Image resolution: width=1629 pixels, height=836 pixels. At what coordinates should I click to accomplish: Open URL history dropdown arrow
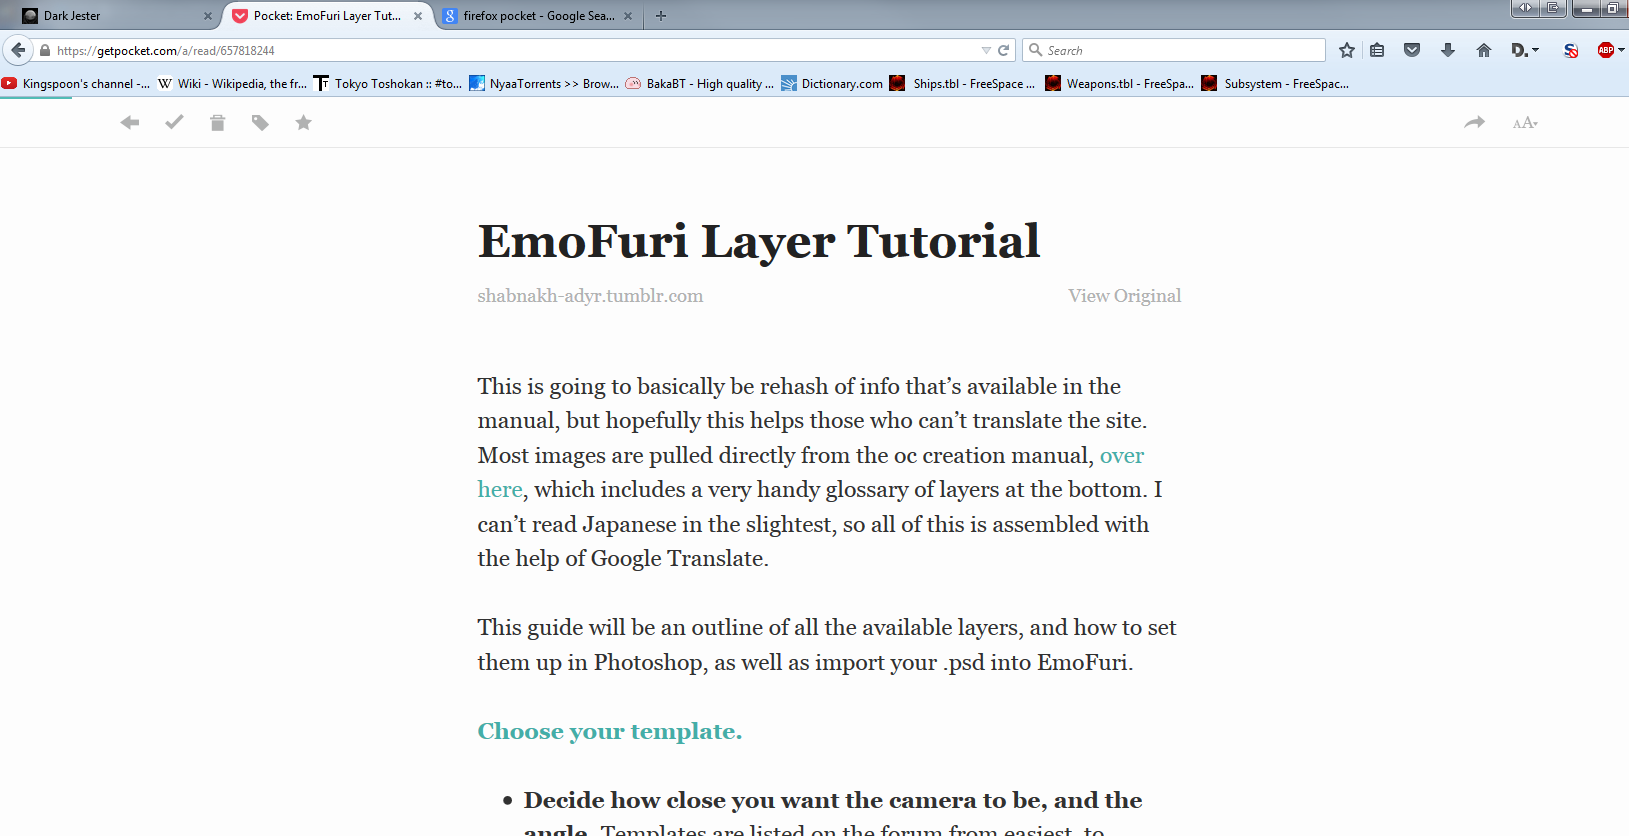(986, 50)
